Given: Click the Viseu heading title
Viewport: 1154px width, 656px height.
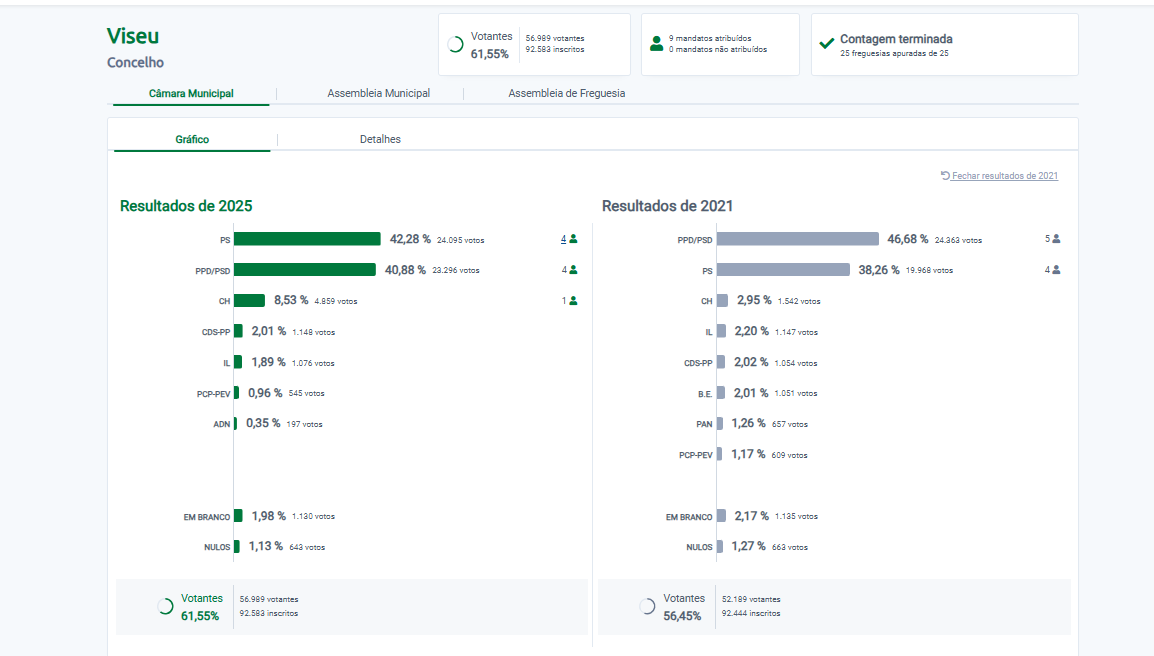Looking at the screenshot, I should [x=133, y=36].
